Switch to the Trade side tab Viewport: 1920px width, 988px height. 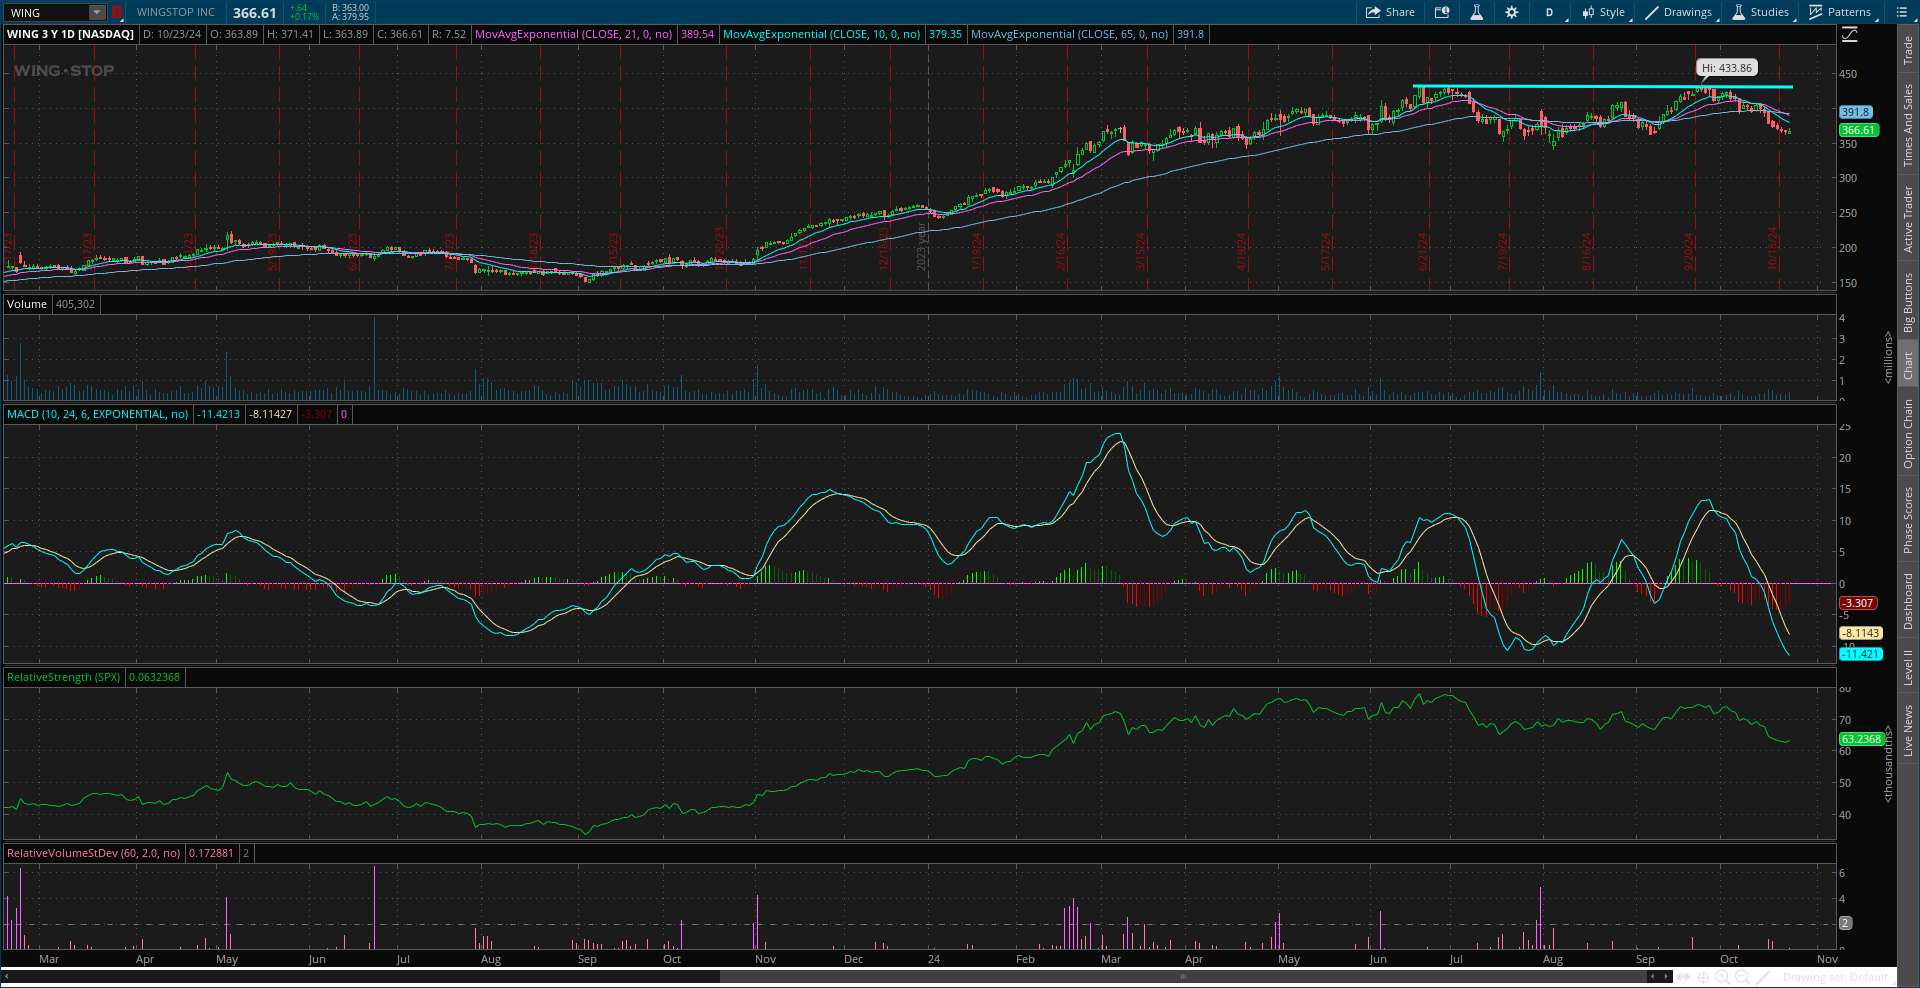(x=1908, y=51)
